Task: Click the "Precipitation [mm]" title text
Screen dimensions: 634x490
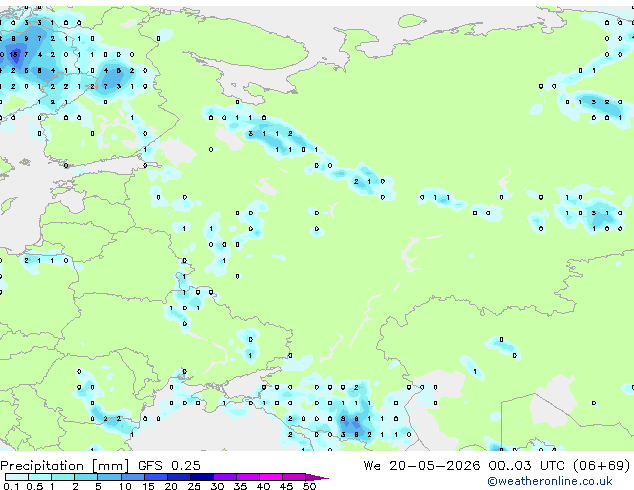Action: point(65,466)
